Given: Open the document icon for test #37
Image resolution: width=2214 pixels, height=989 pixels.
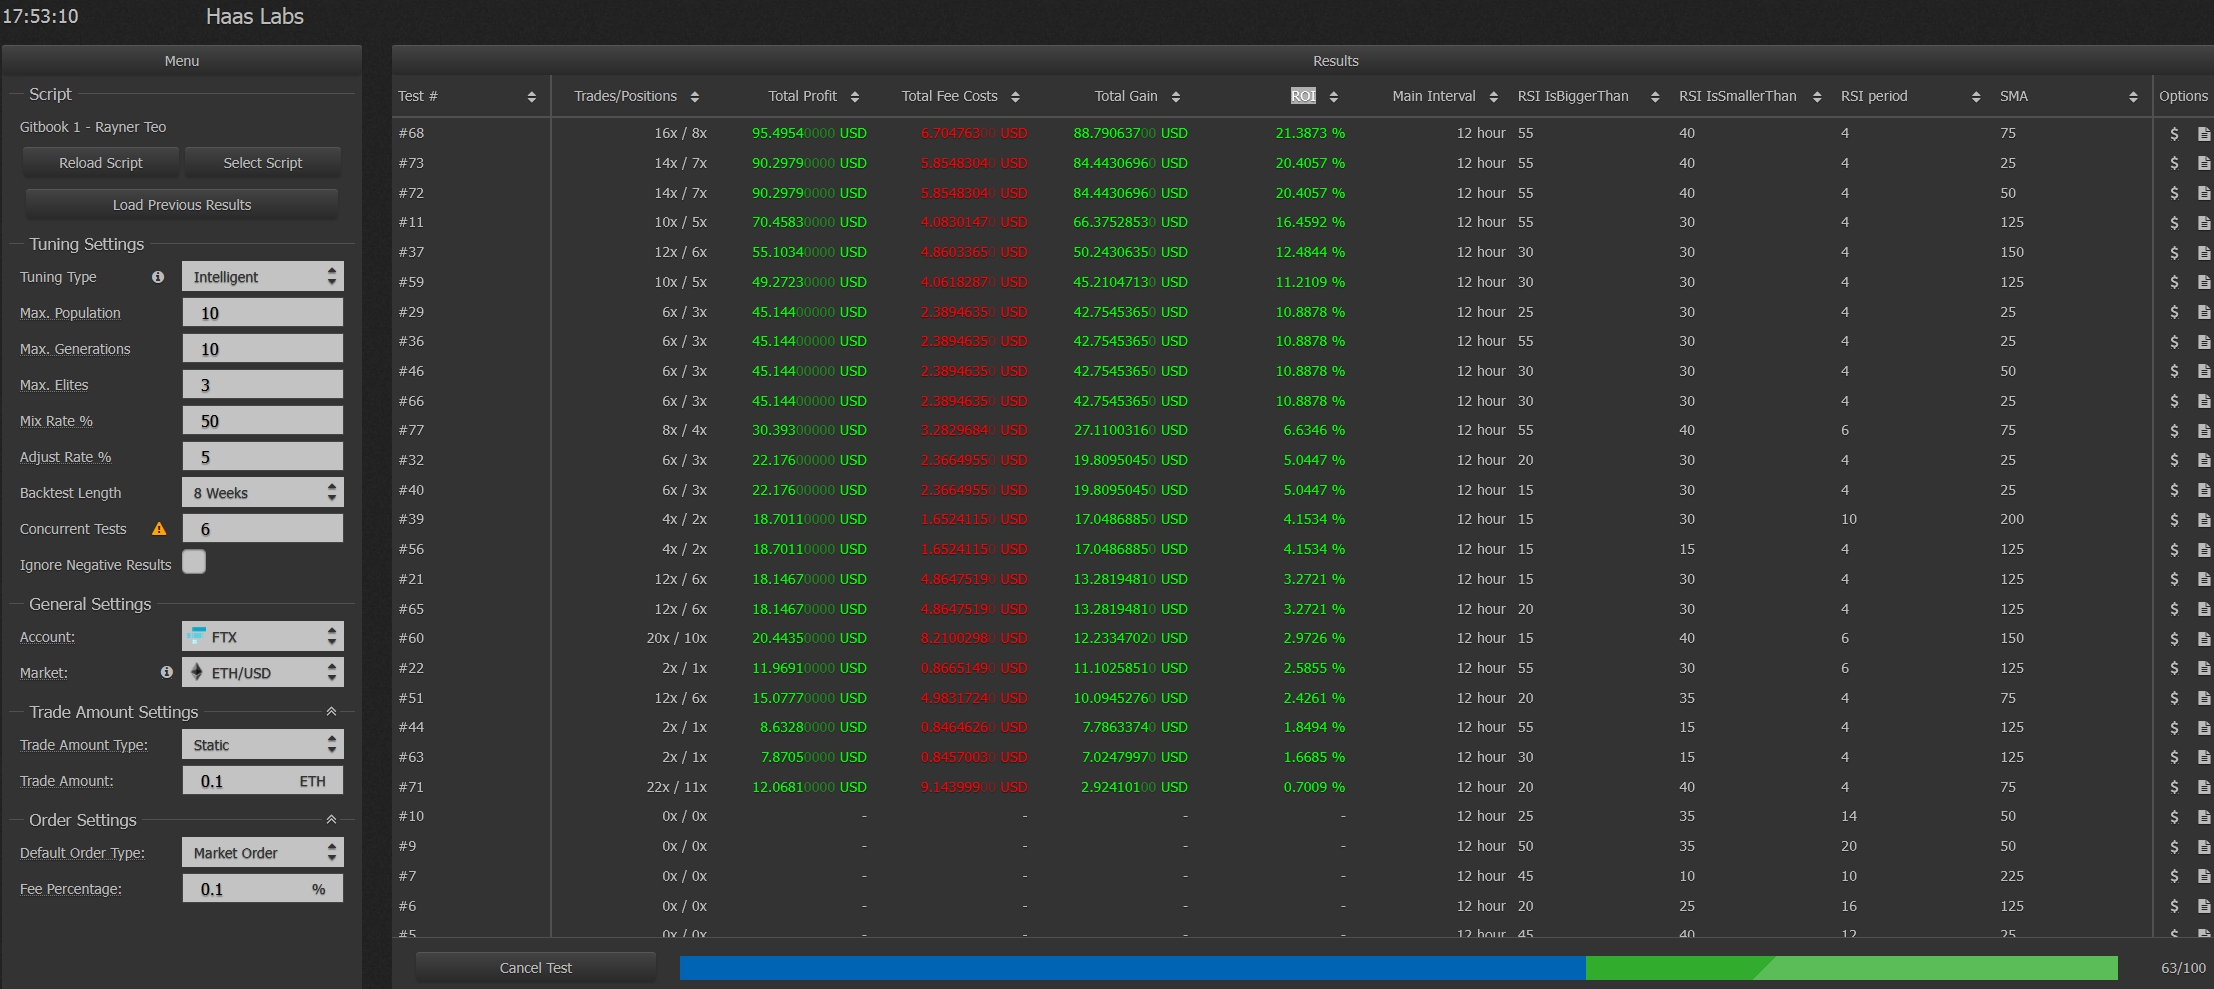Looking at the screenshot, I should (x=2204, y=253).
